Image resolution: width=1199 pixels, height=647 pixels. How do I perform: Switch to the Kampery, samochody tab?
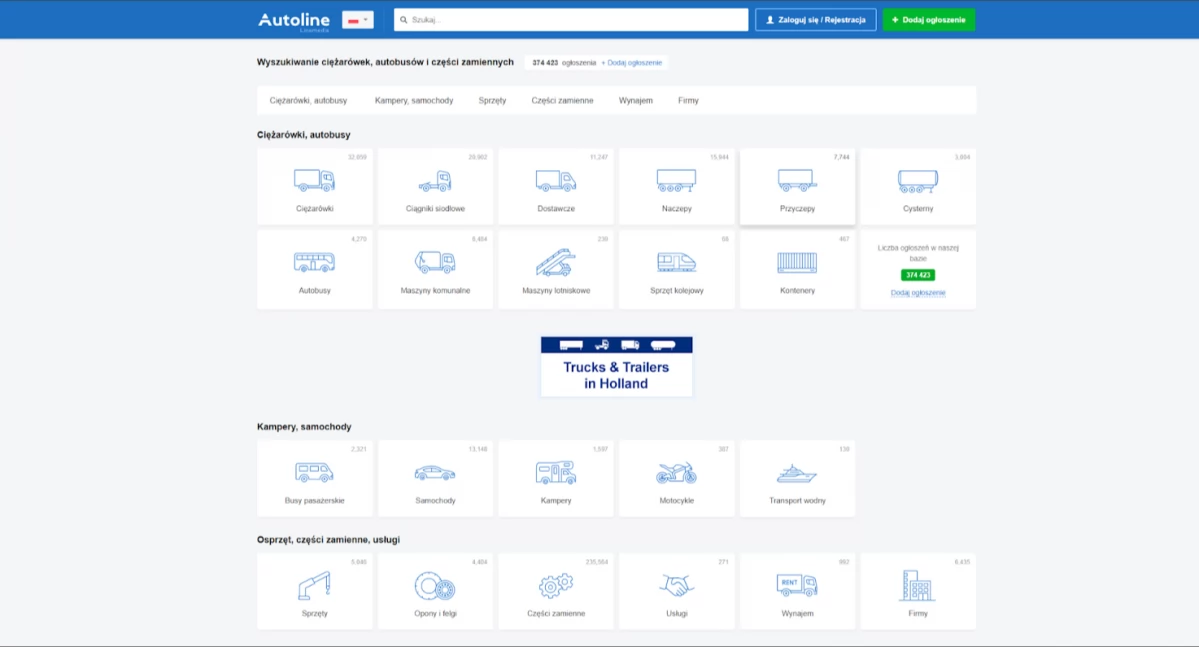click(x=414, y=100)
